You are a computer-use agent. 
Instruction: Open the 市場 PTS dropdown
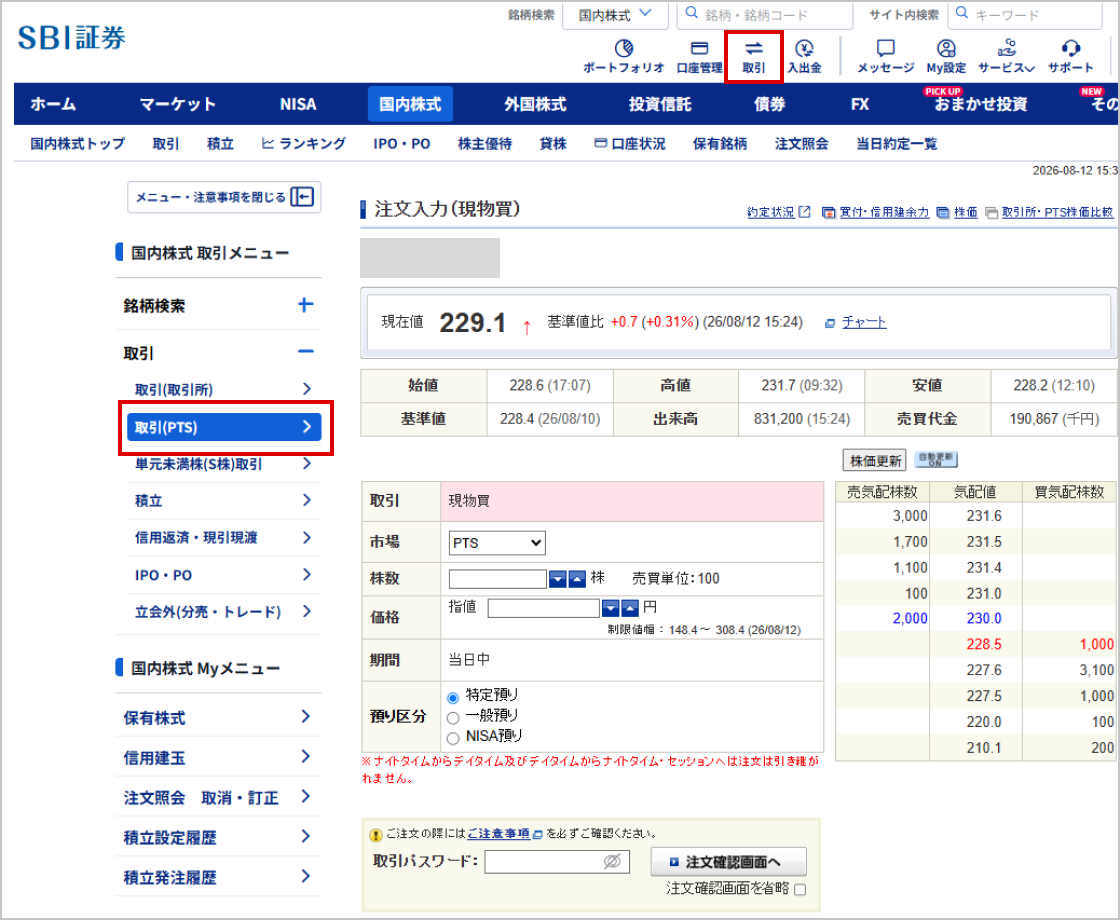[497, 543]
